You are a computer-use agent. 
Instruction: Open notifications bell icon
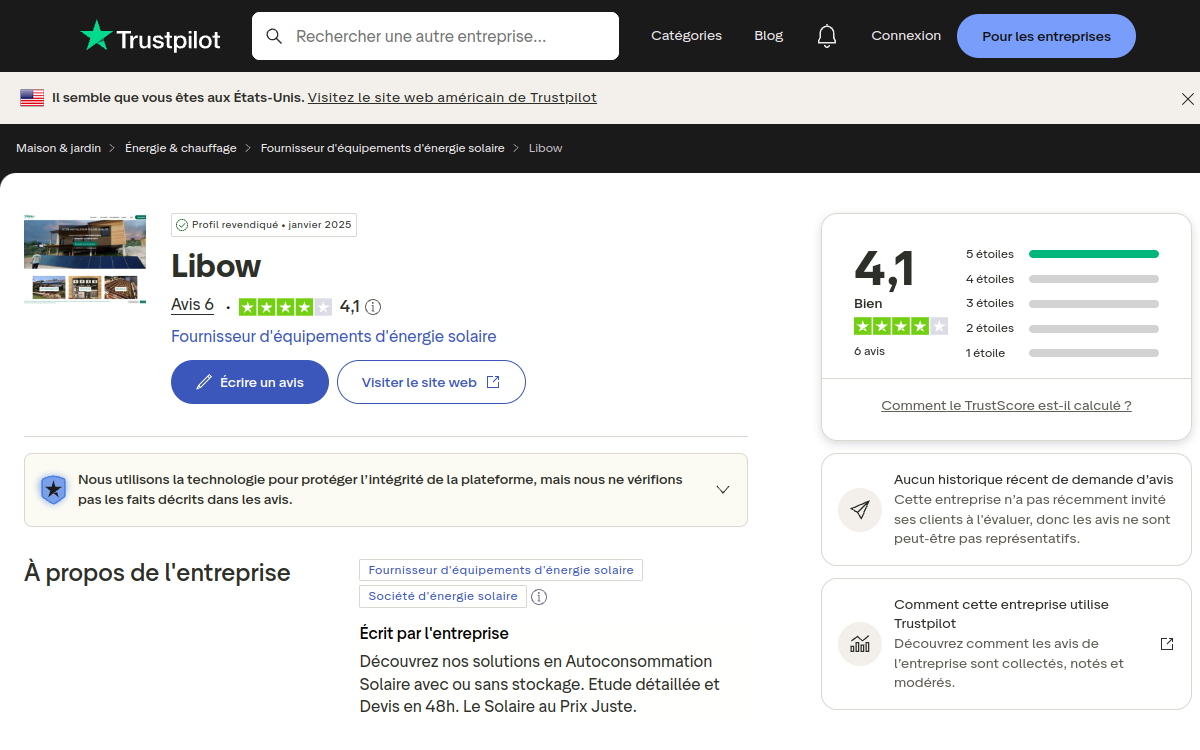tap(826, 36)
